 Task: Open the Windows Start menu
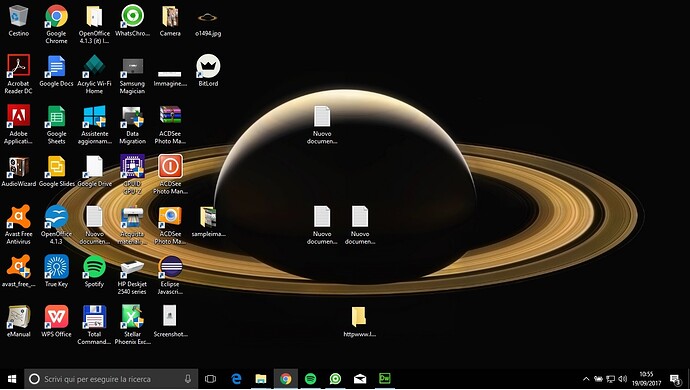(12, 379)
